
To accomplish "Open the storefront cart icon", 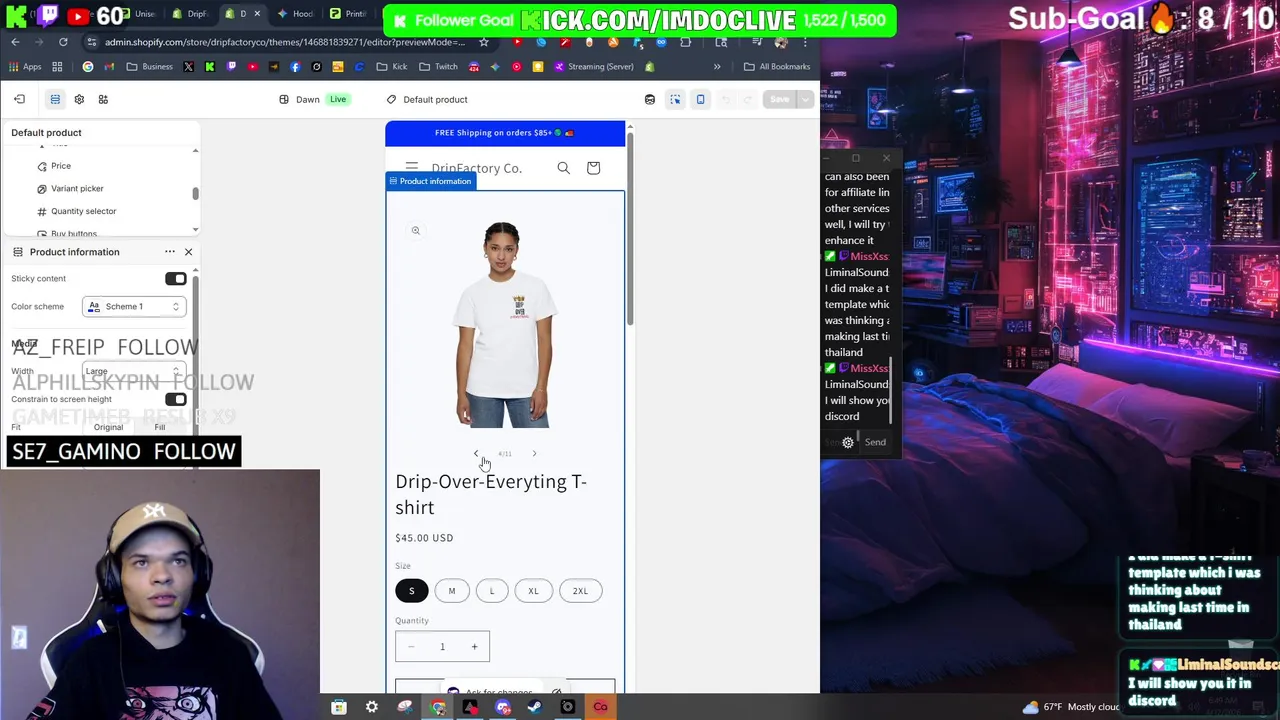I will (x=593, y=168).
